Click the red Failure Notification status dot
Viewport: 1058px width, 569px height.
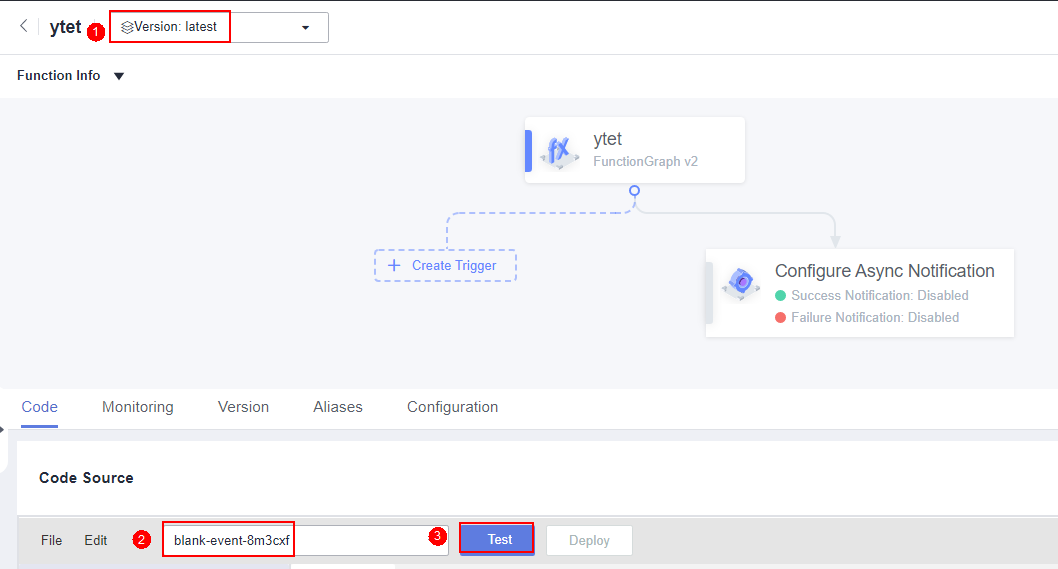[x=781, y=318]
